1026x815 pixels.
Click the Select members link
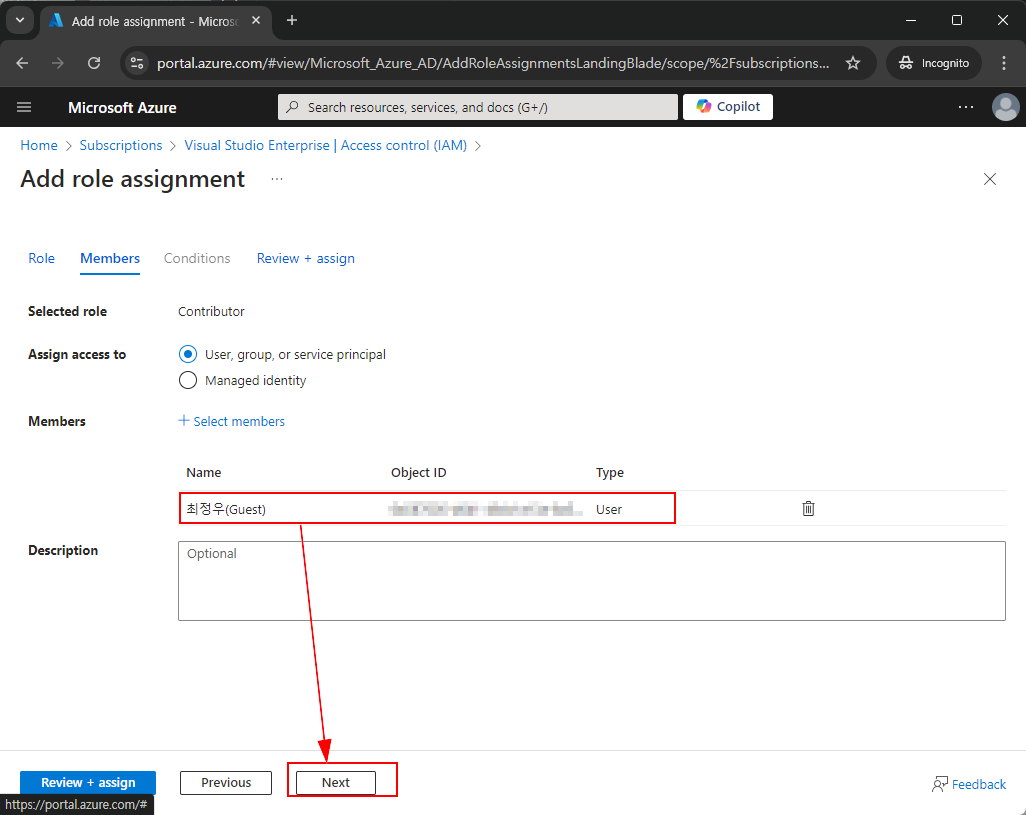point(232,421)
